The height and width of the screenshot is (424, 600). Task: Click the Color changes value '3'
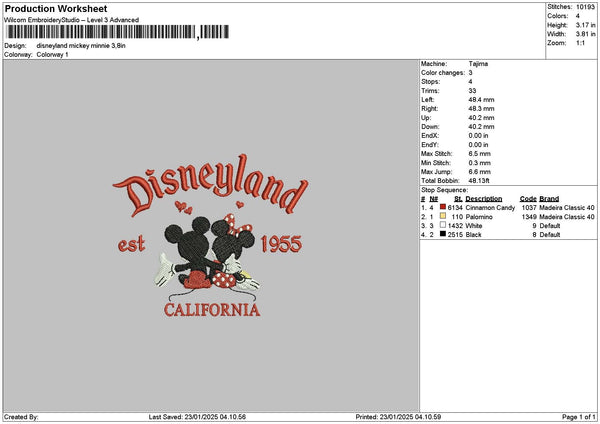470,73
